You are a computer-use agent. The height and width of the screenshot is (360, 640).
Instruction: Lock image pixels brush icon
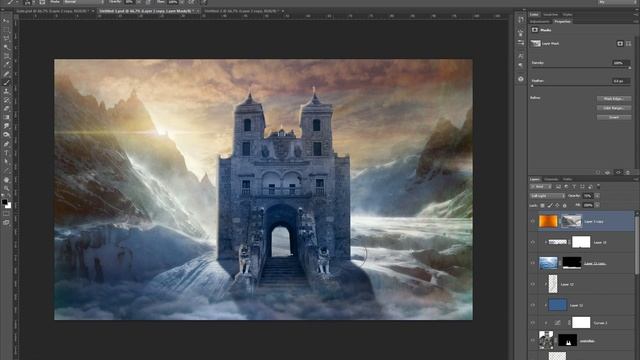pos(550,205)
